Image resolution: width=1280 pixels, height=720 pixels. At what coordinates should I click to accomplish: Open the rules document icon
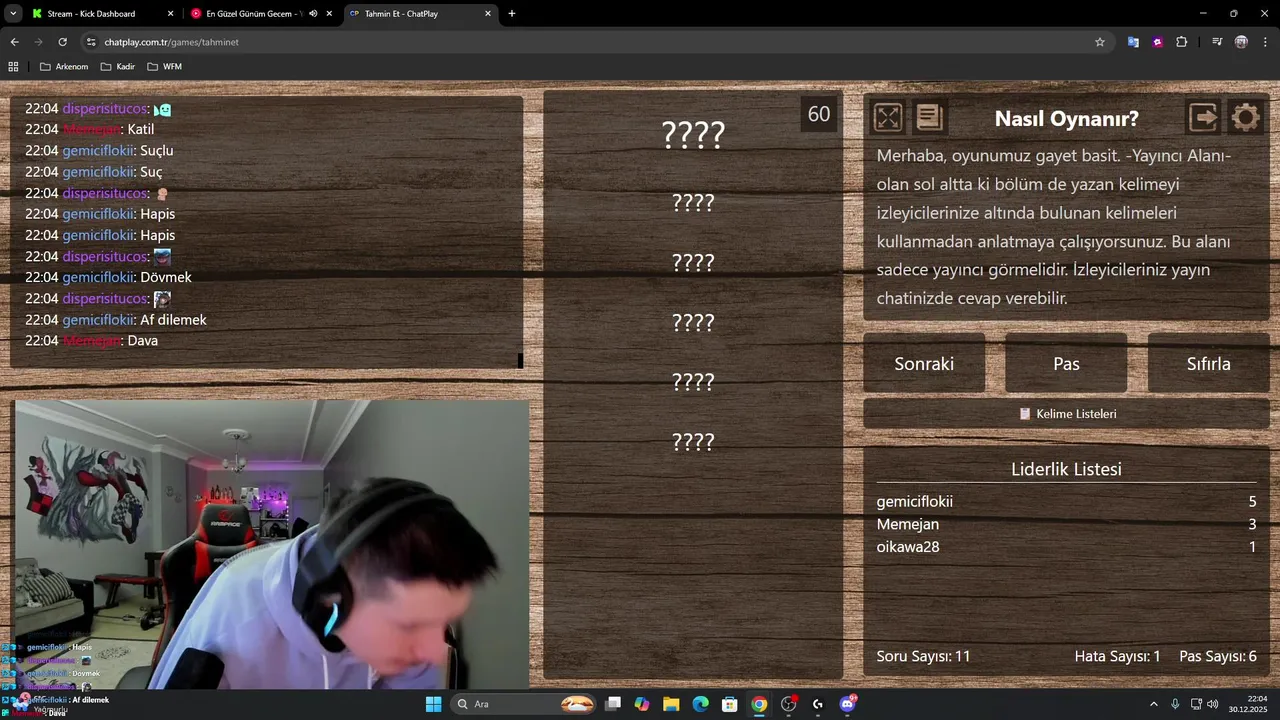tap(929, 118)
